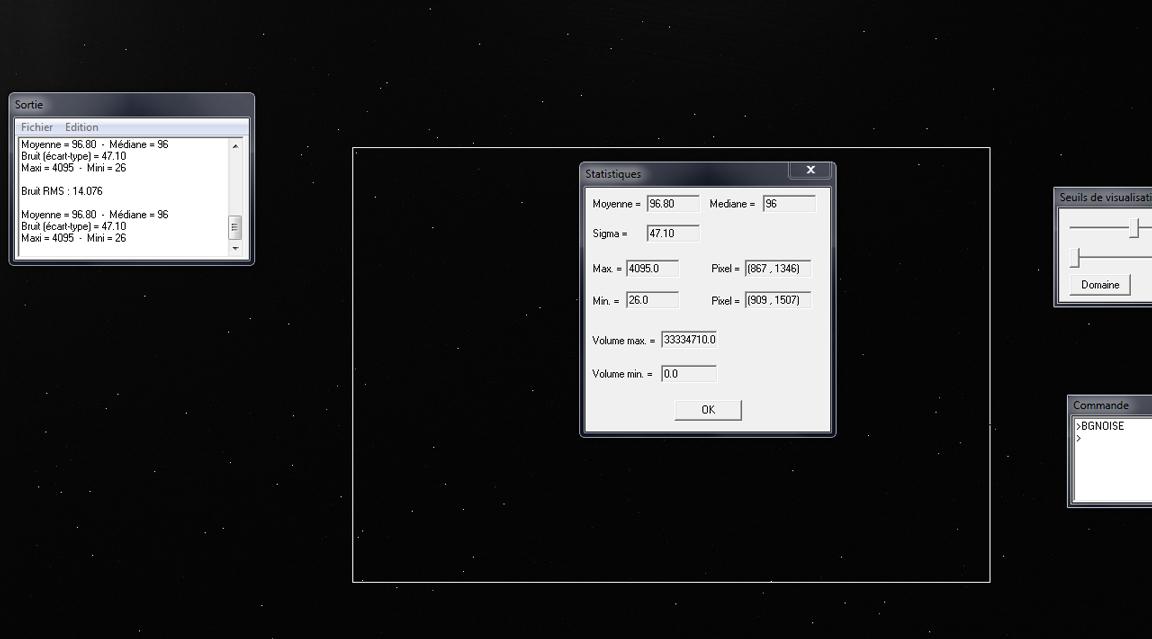1152x639 pixels.
Task: Click the Min. value field 26.0
Action: point(652,300)
